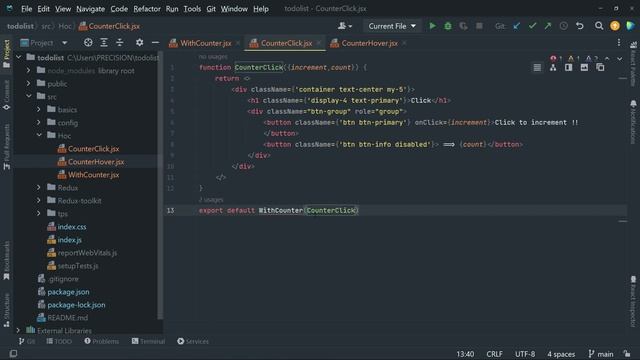Toggle reader mode list icon in editor

coord(537,68)
